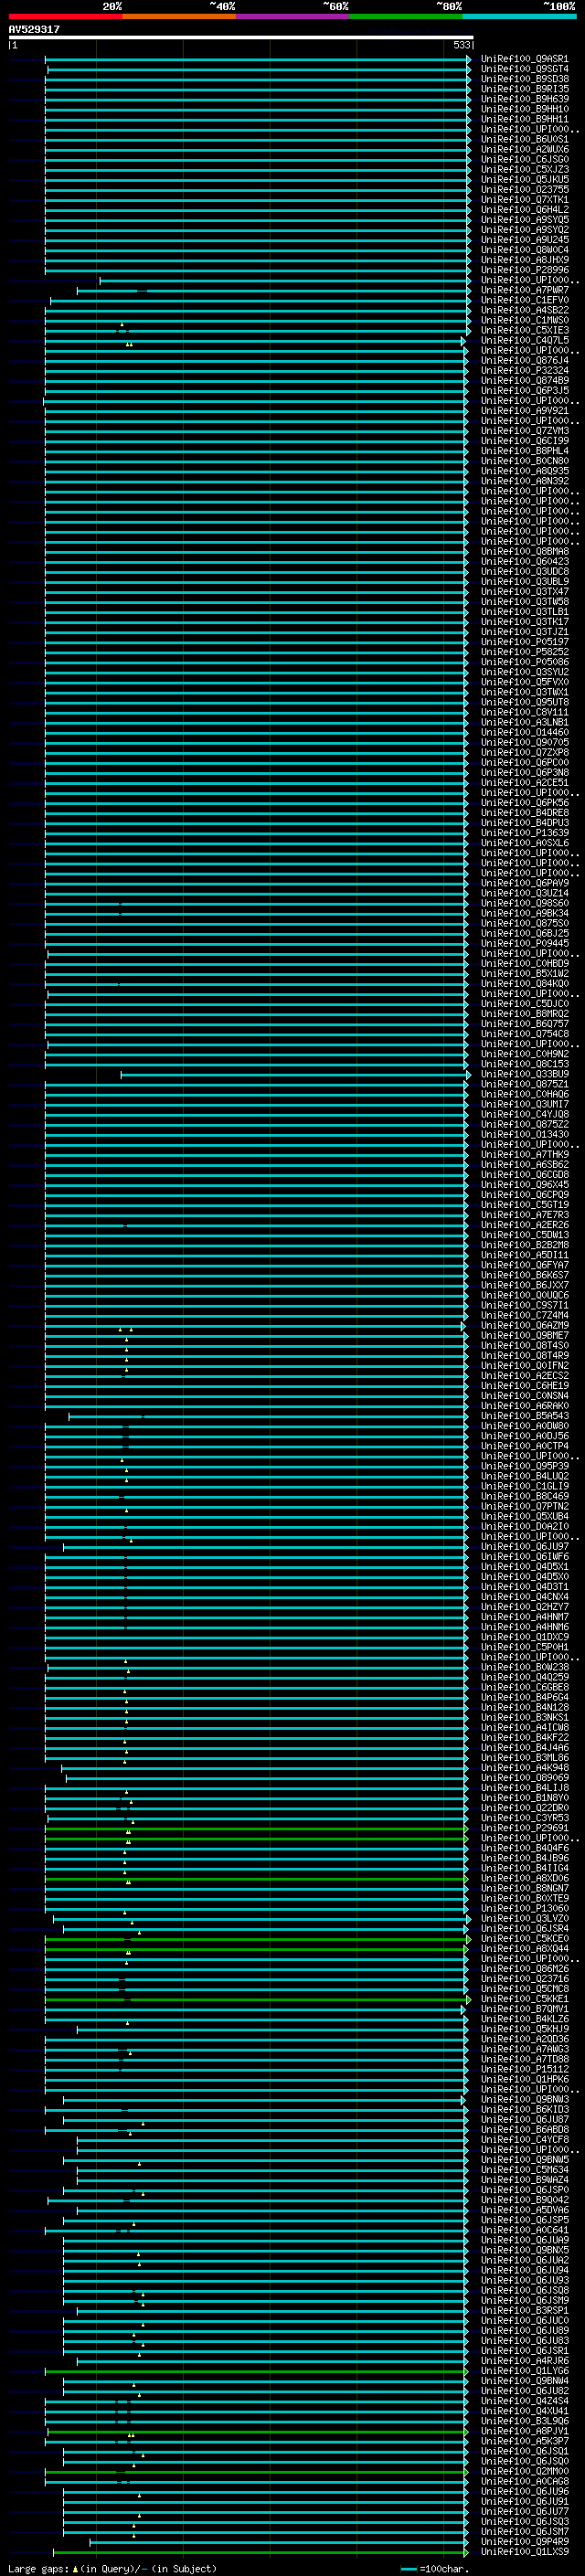This screenshot has height=2576, width=585.
Task: Click the query end position 533
Action: [x=461, y=45]
